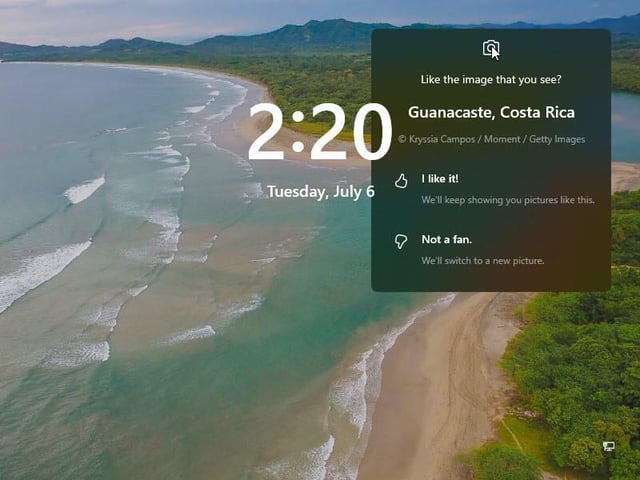Click the Getty Images copyright credit

click(491, 140)
